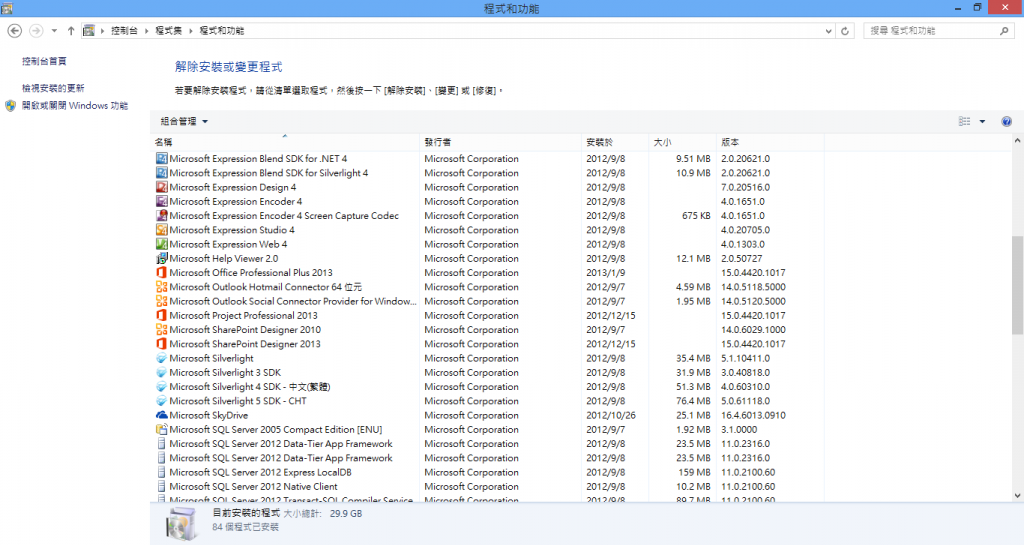This screenshot has width=1024, height=545.
Task: Click the Microsoft SkyDrive cloud icon
Action: [161, 415]
